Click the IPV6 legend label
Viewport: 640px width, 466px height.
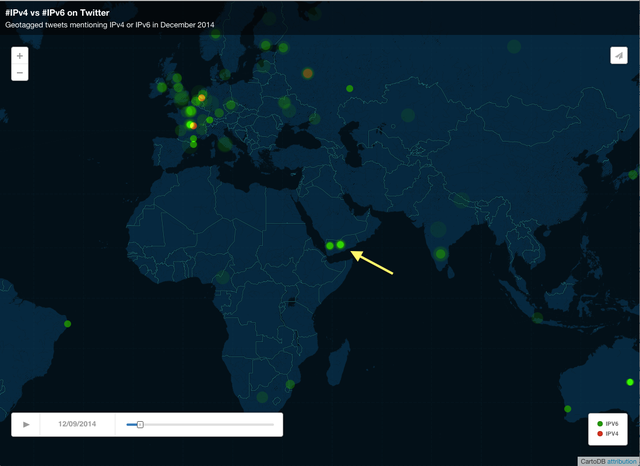point(612,424)
